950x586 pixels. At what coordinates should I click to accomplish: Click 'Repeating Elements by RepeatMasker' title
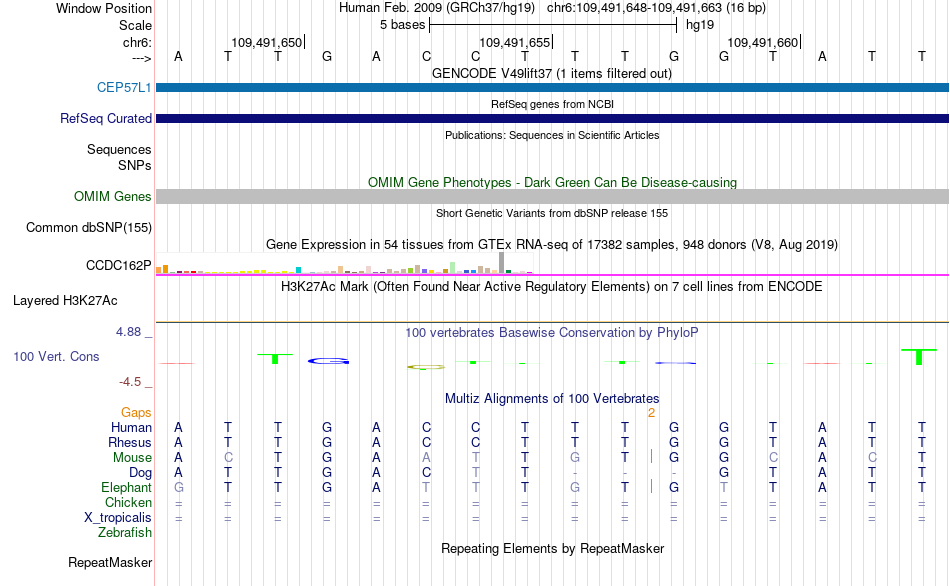click(x=552, y=548)
